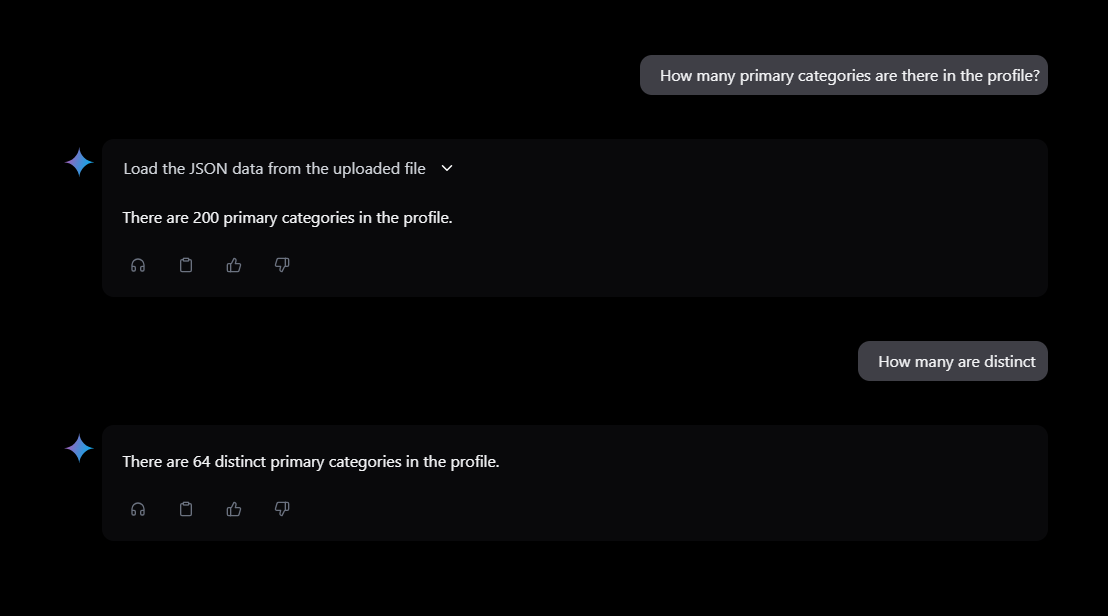Image resolution: width=1108 pixels, height=616 pixels.
Task: Click the sparkle icon beside first response
Action: click(79, 162)
